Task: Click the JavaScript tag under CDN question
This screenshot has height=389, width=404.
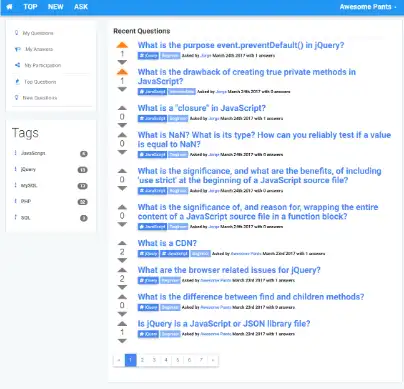Action: [174, 254]
